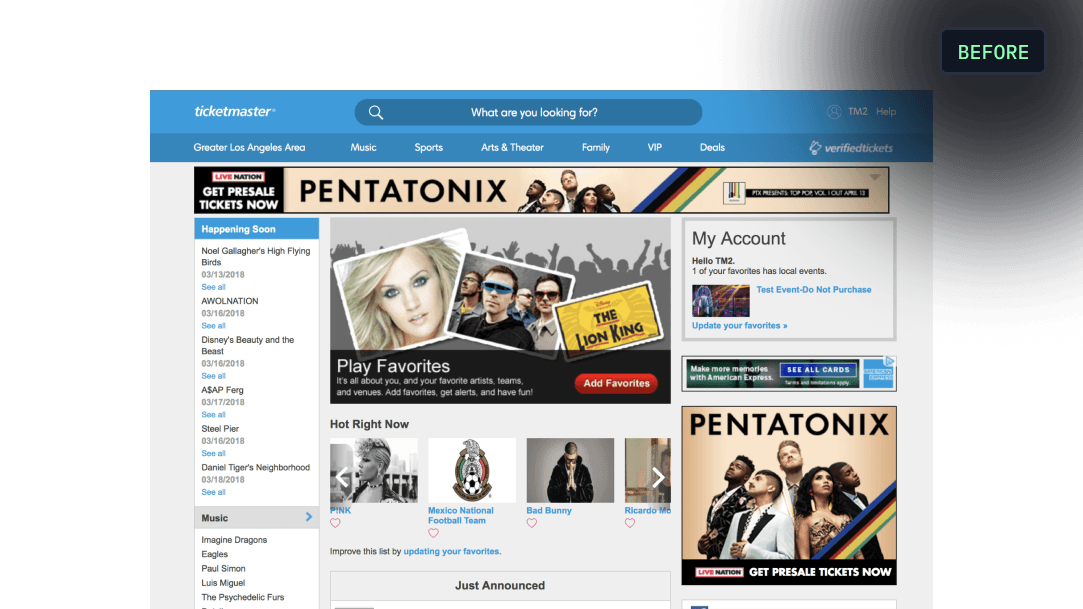Click the Test Event thumbnail image
1083x609 pixels.
pyautogui.click(x=720, y=300)
